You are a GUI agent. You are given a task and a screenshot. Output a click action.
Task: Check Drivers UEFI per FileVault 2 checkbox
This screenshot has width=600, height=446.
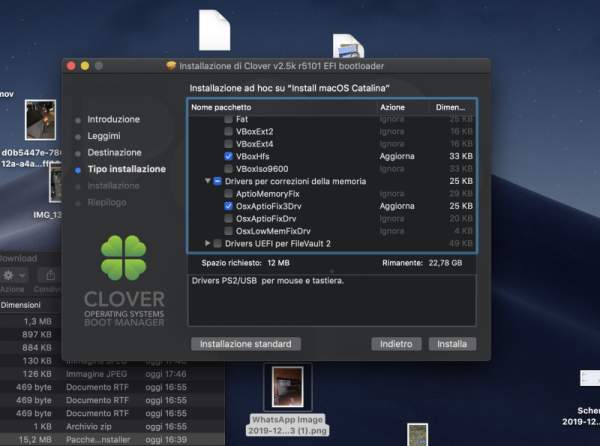click(x=217, y=243)
